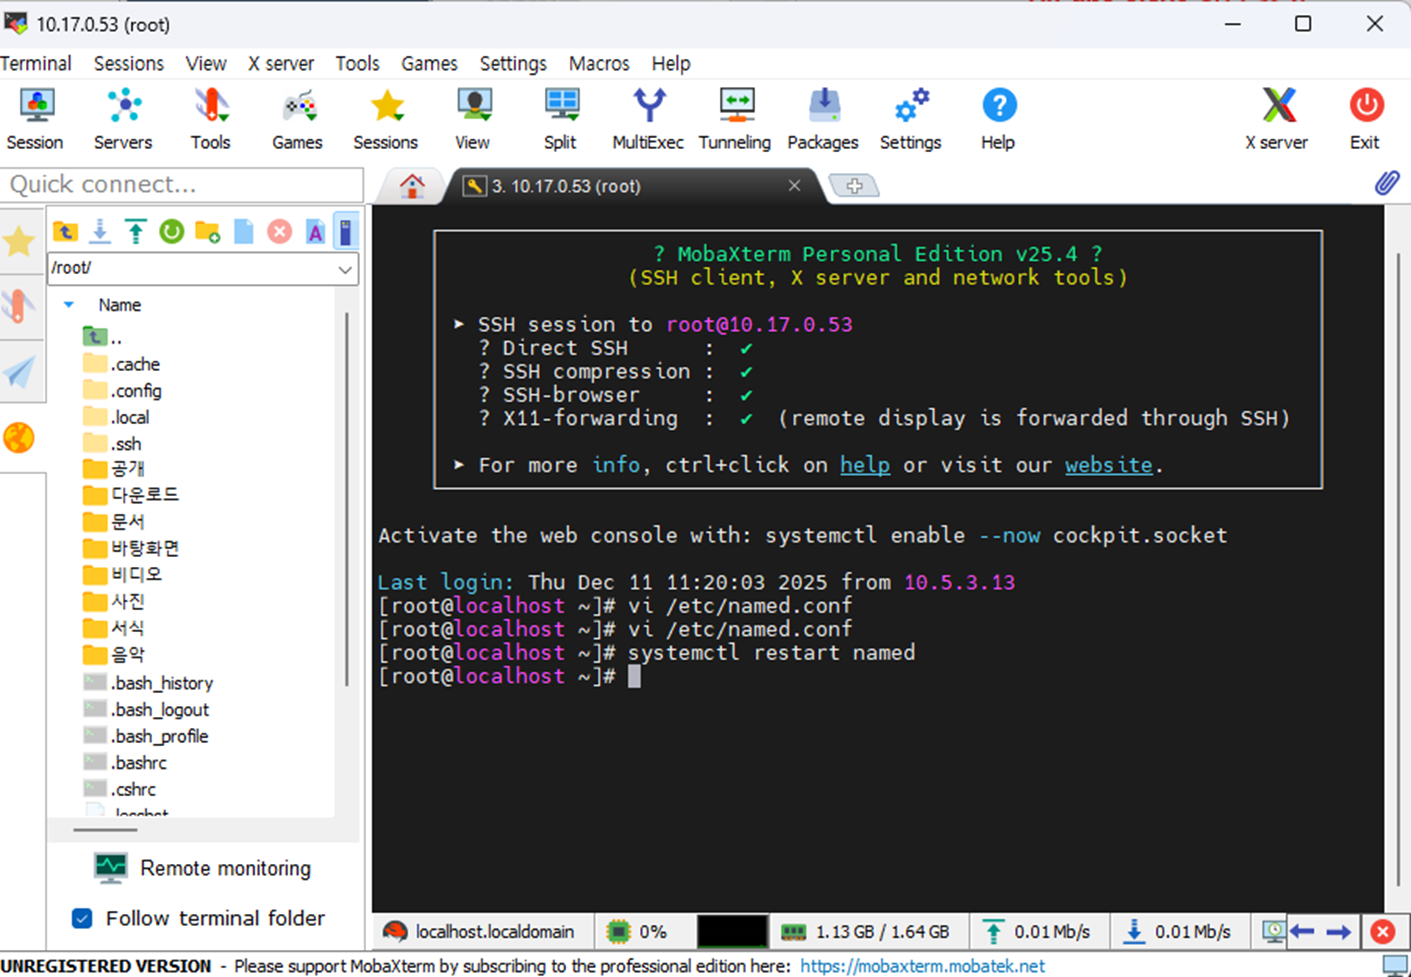The width and height of the screenshot is (1411, 977).
Task: Click the right arrow in status bar
Action: 1339,932
